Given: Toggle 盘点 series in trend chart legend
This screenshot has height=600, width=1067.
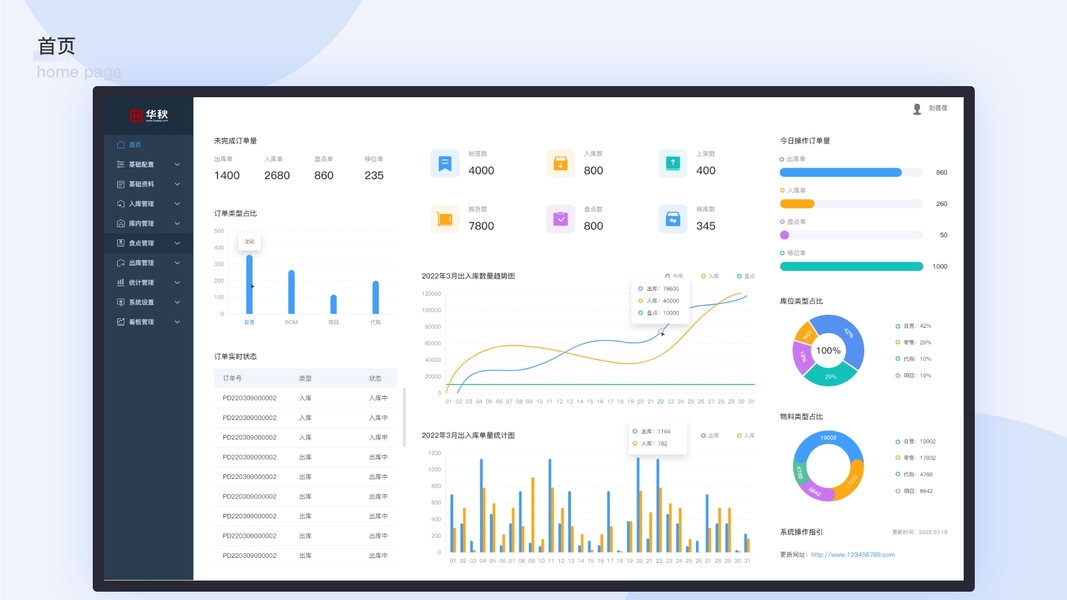Looking at the screenshot, I should (746, 276).
